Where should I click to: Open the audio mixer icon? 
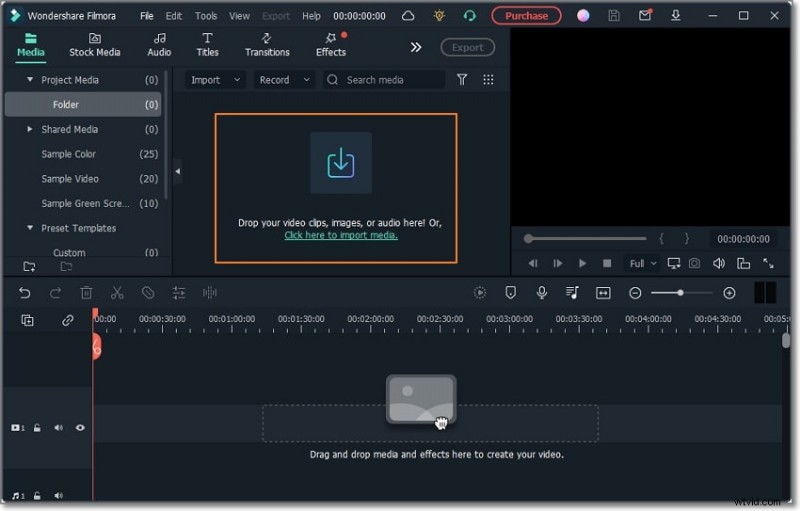pyautogui.click(x=572, y=292)
